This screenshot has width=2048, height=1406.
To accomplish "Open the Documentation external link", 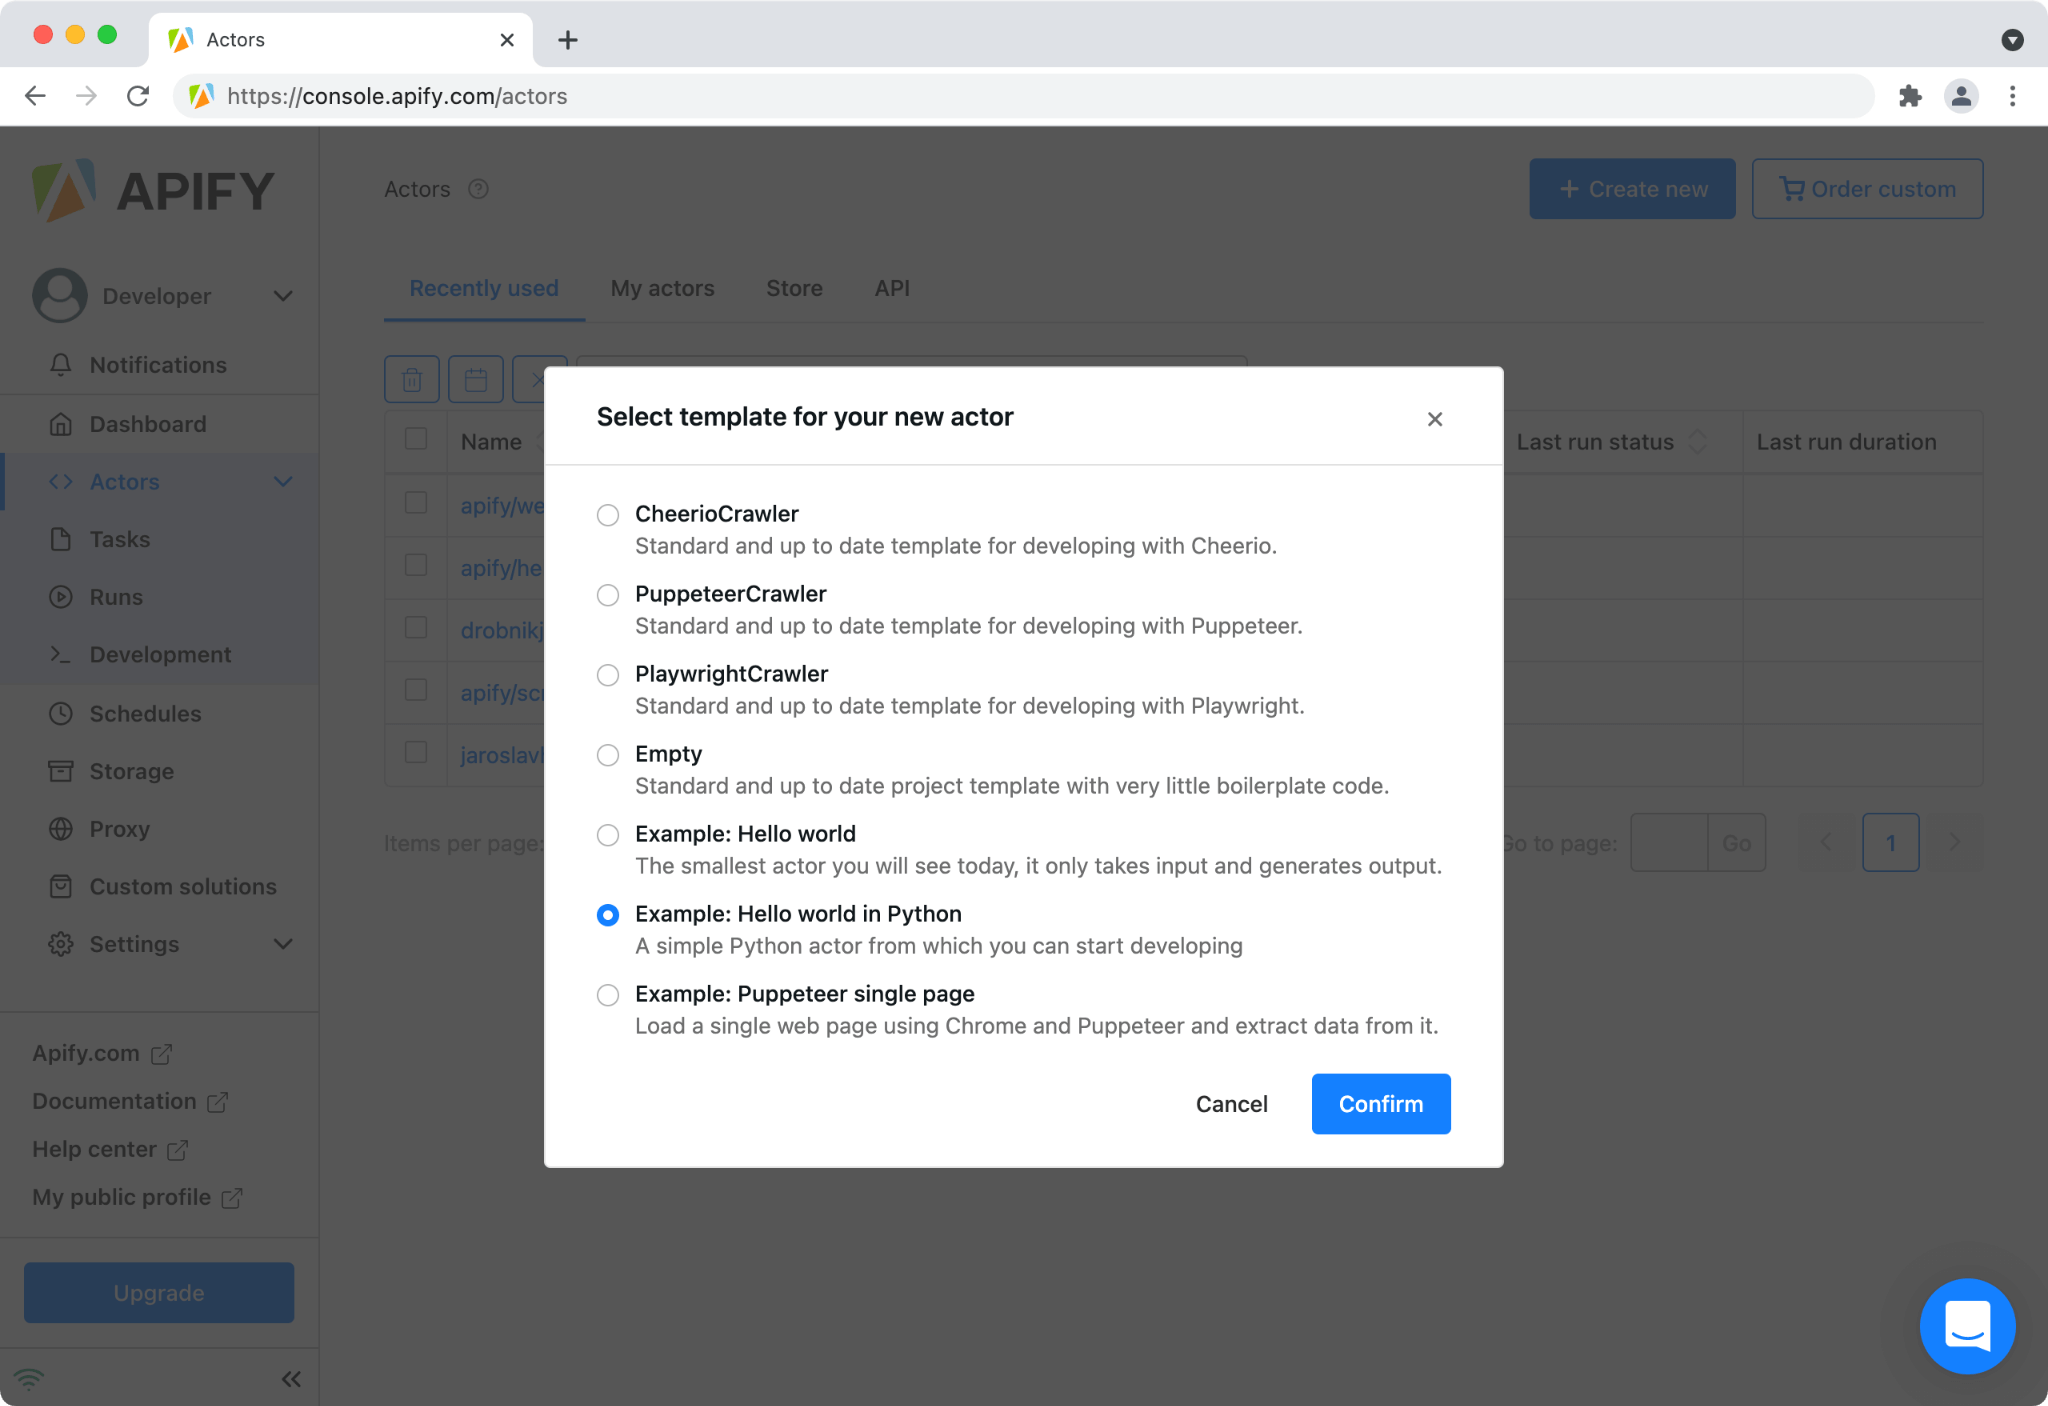I will (130, 1101).
